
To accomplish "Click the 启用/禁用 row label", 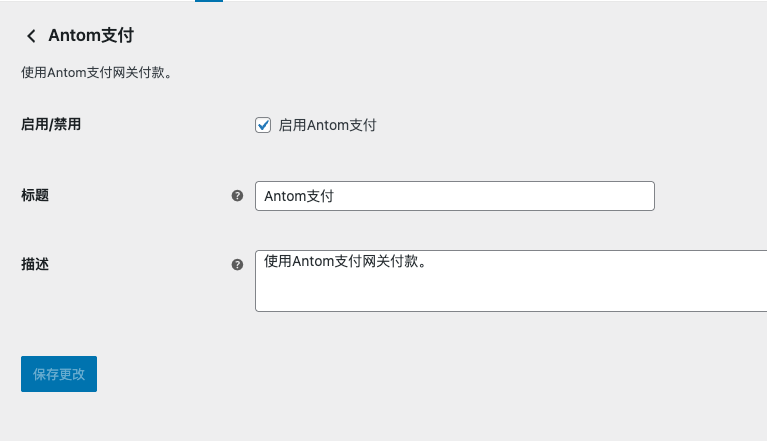I will click(50, 125).
